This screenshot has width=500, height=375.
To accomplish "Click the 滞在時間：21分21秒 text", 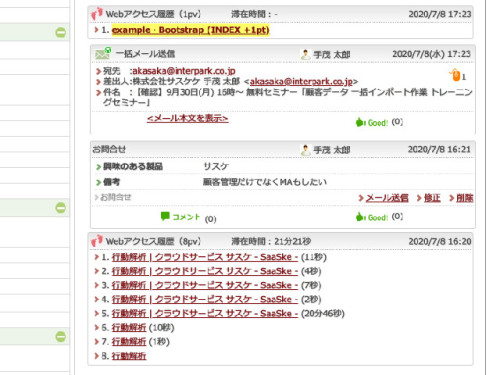I will [271, 241].
